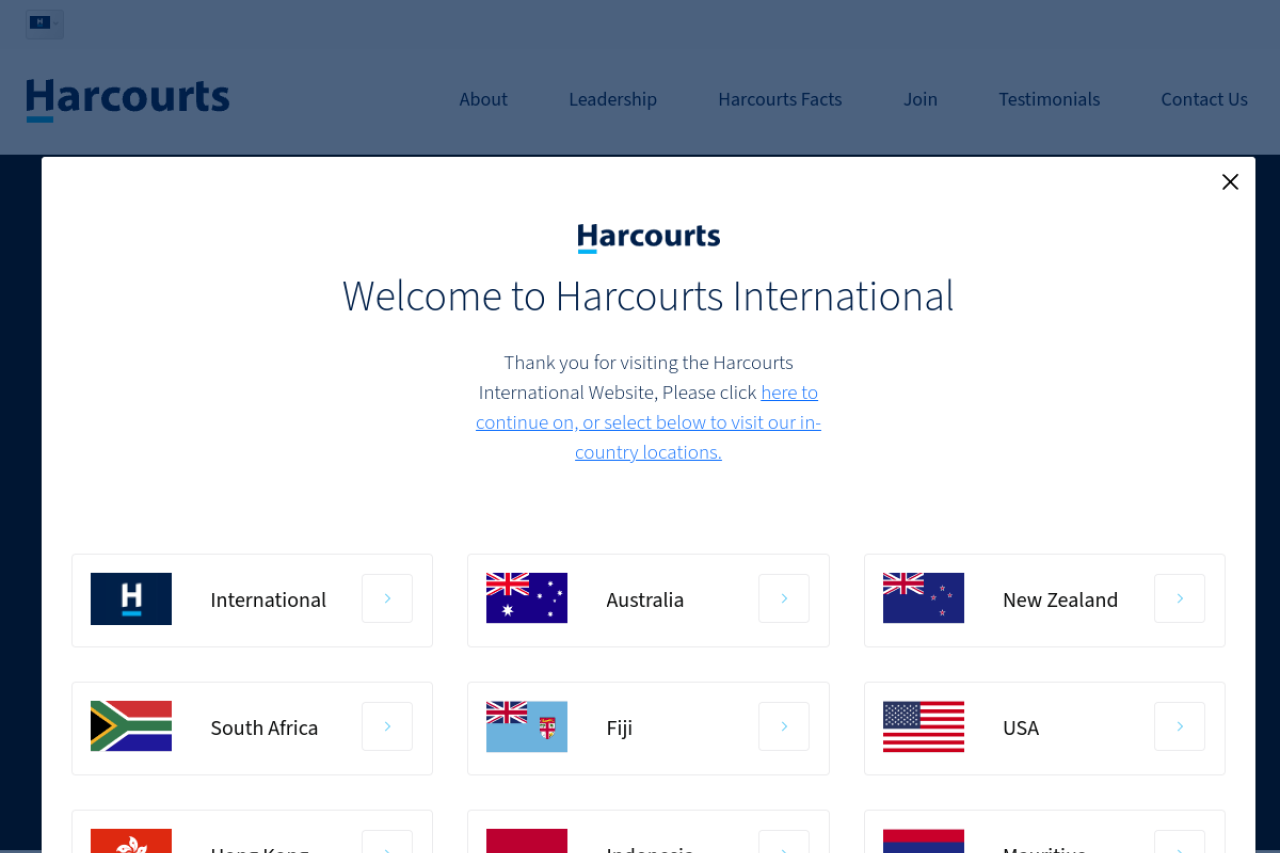
Task: Click the New Zealand flag icon
Action: pyautogui.click(x=923, y=598)
